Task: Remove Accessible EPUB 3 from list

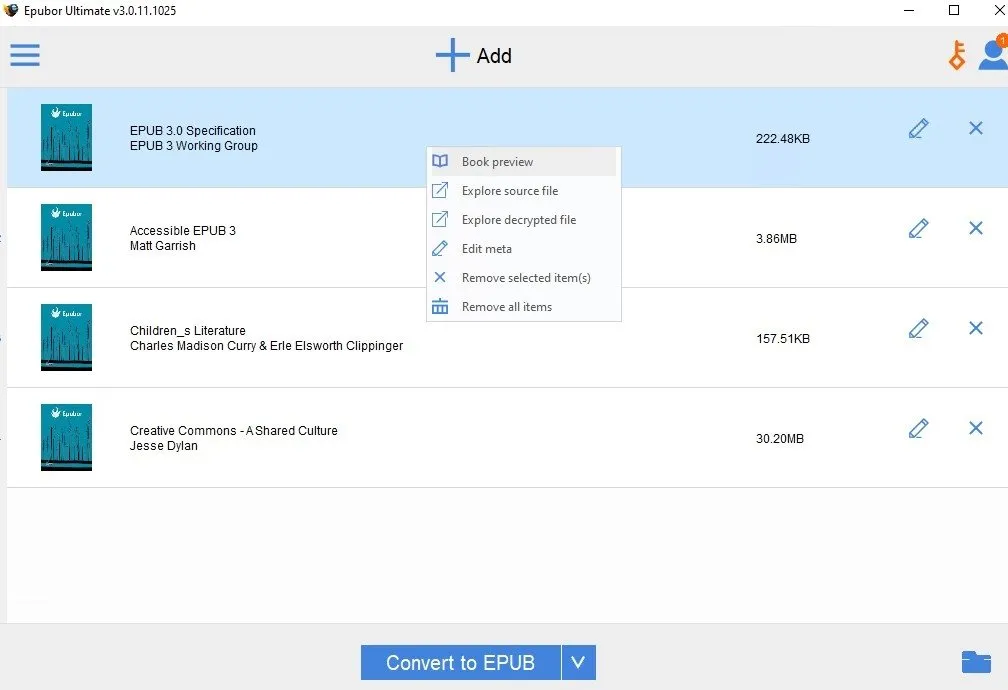Action: click(976, 228)
